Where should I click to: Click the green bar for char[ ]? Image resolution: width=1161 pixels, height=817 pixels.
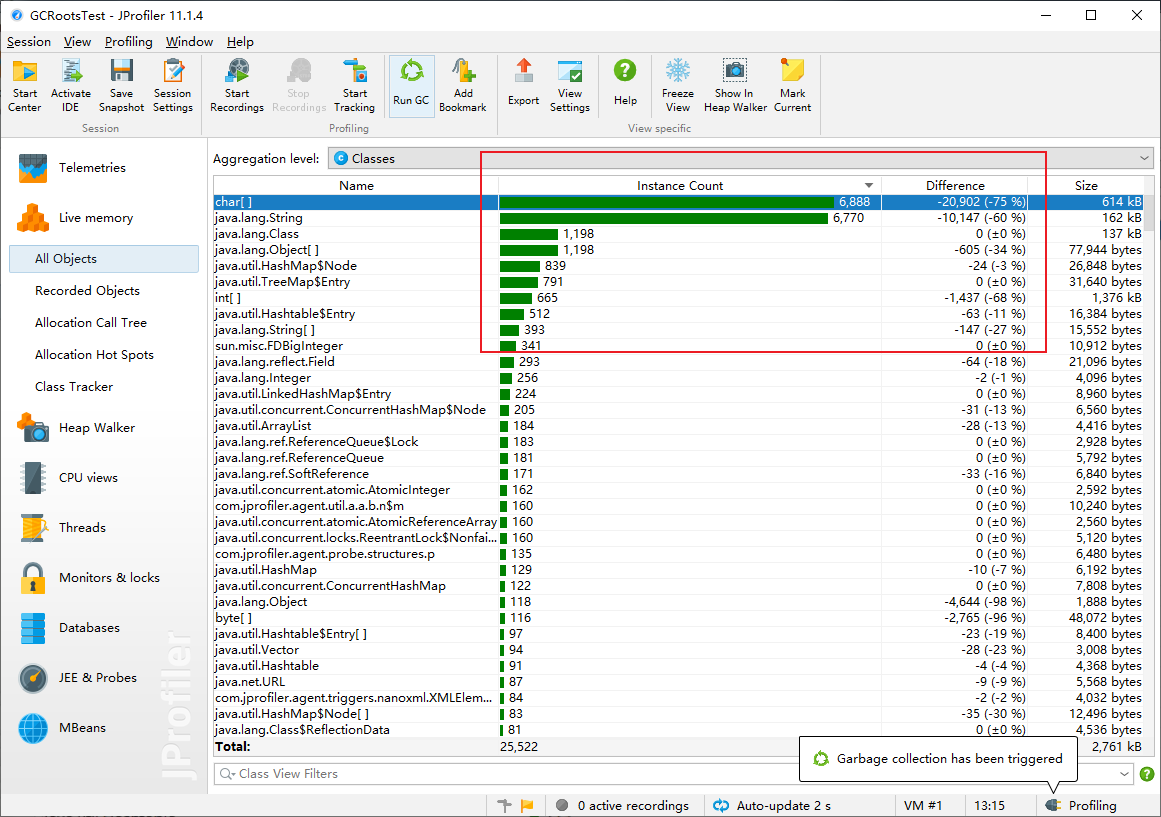click(666, 202)
